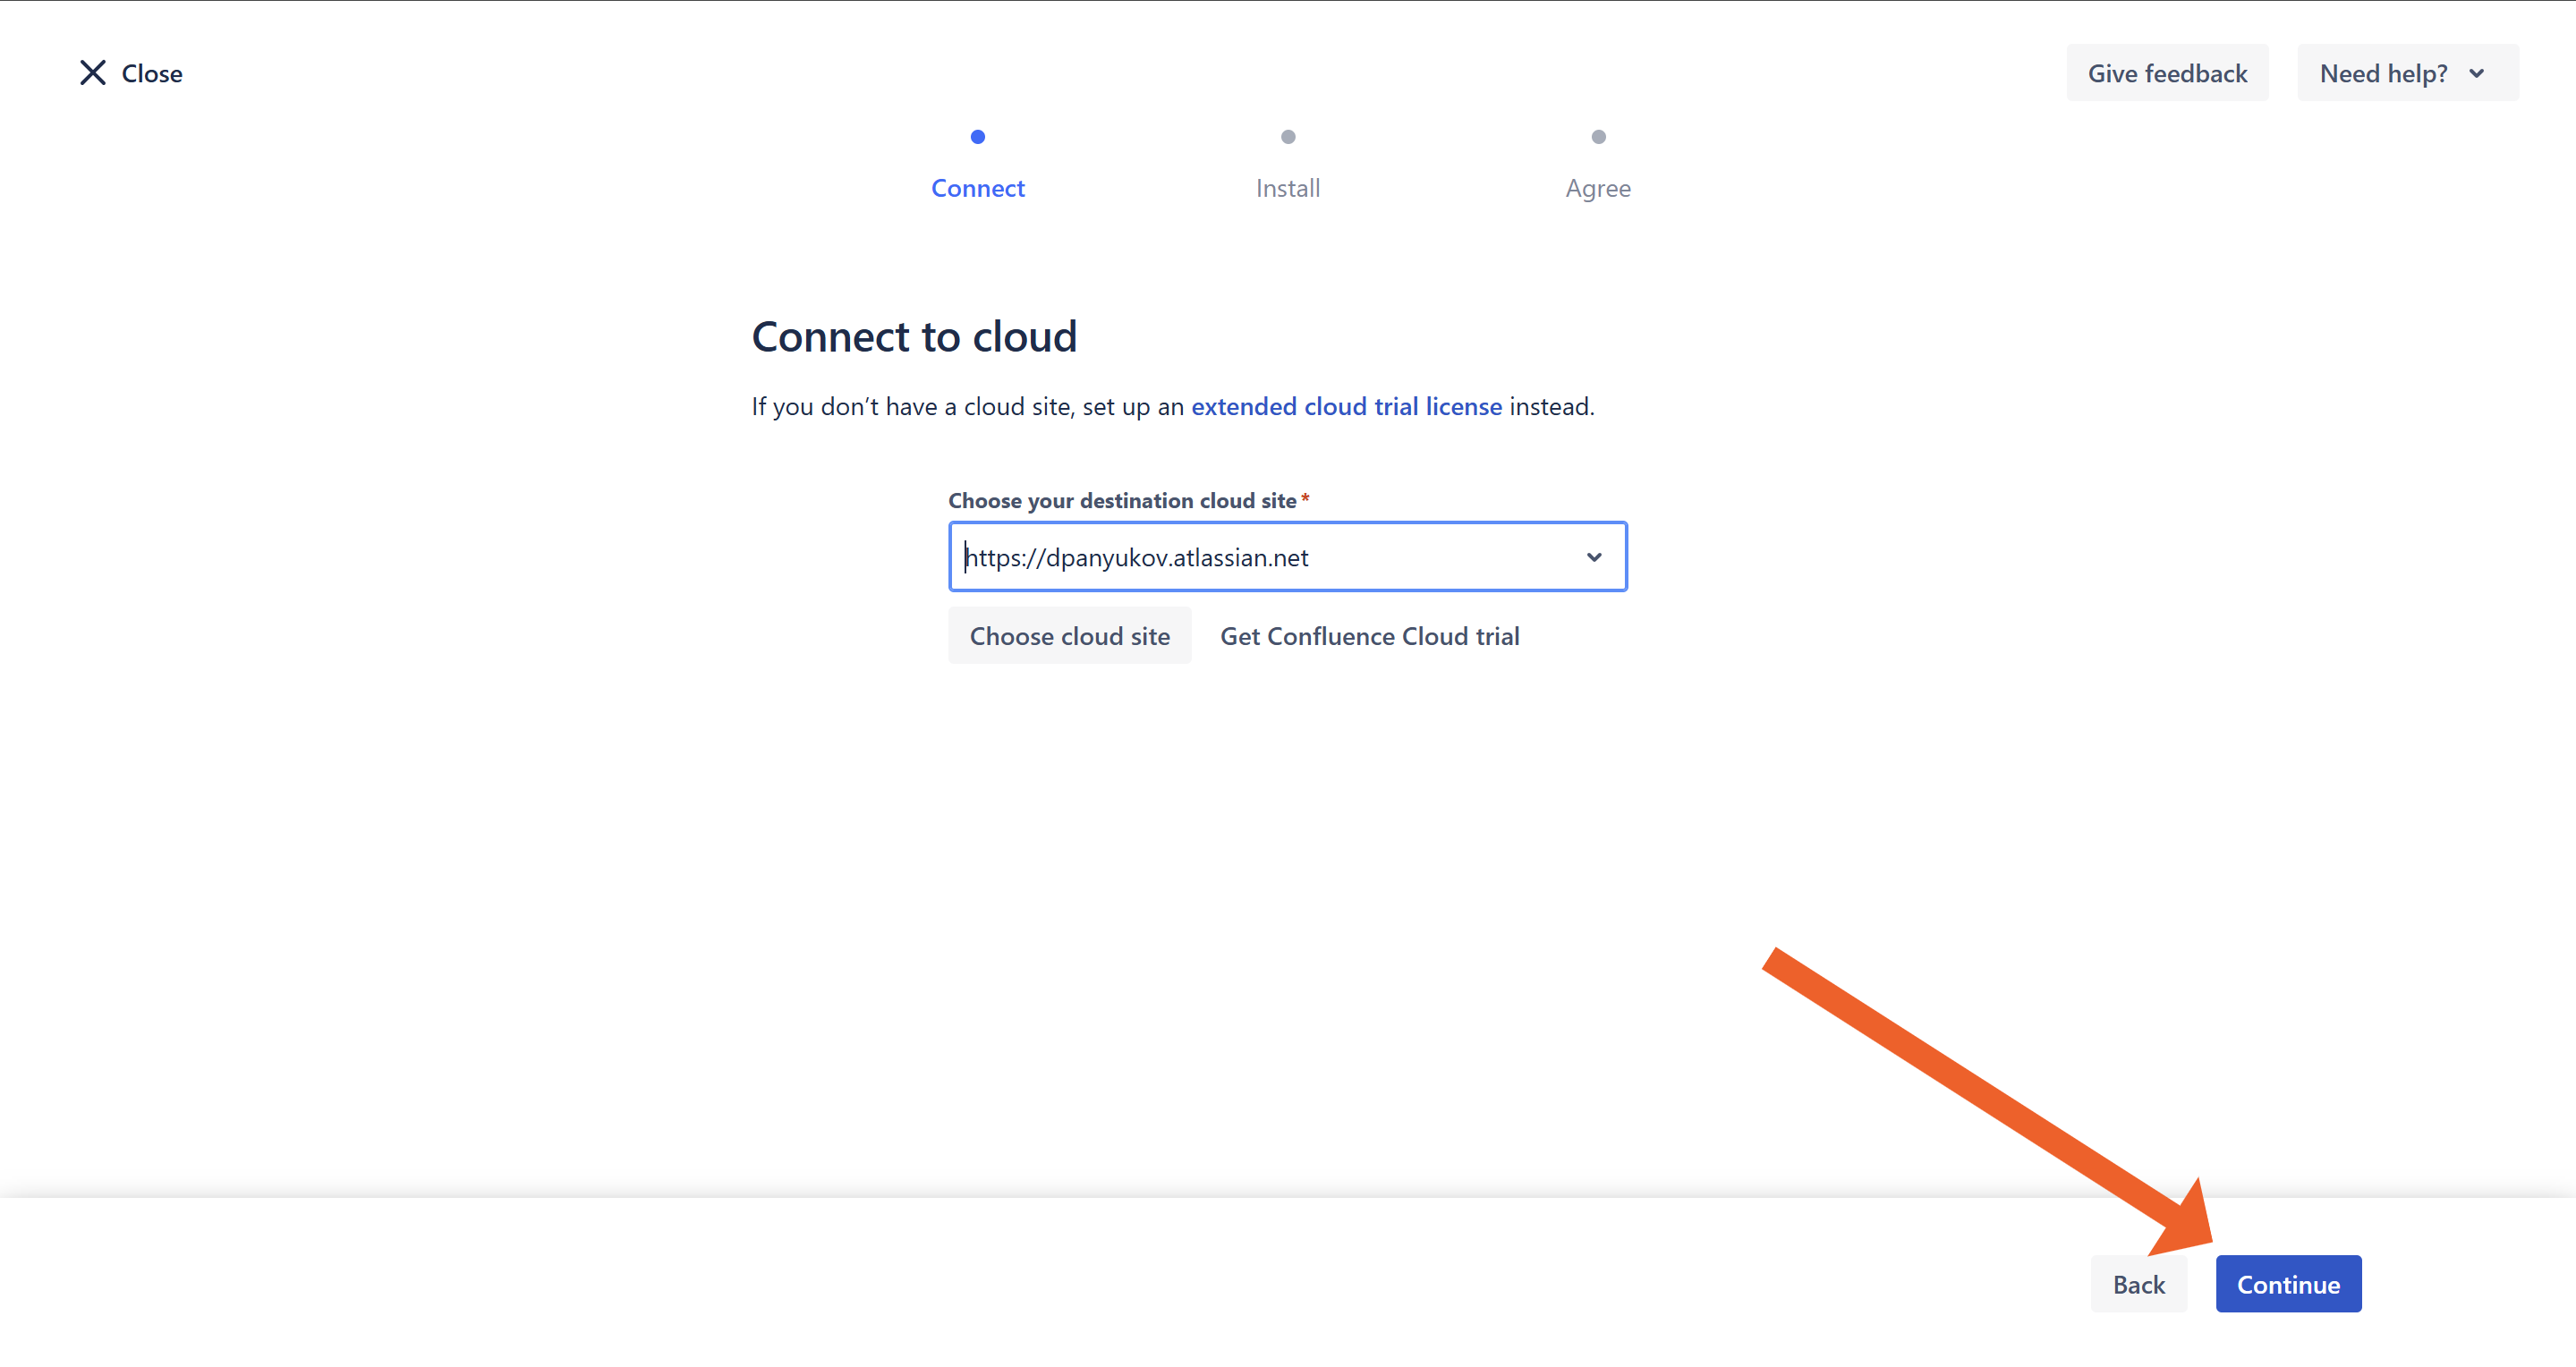Open the Give feedback dialog
The width and height of the screenshot is (2576, 1367).
2166,73
